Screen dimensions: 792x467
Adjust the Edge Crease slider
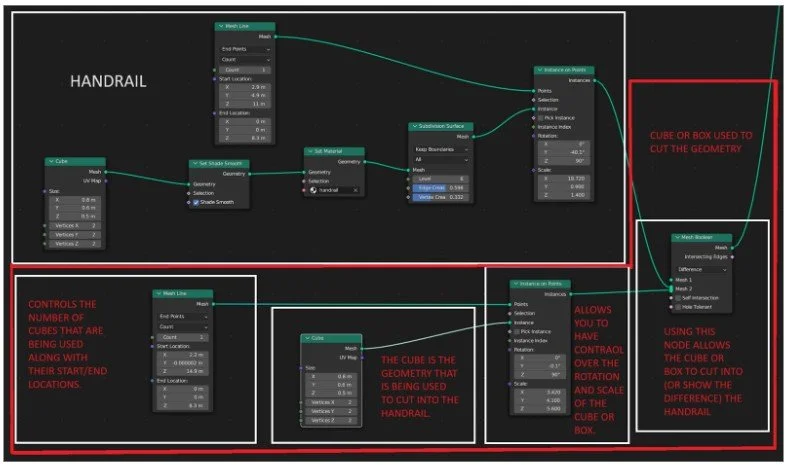coord(441,188)
